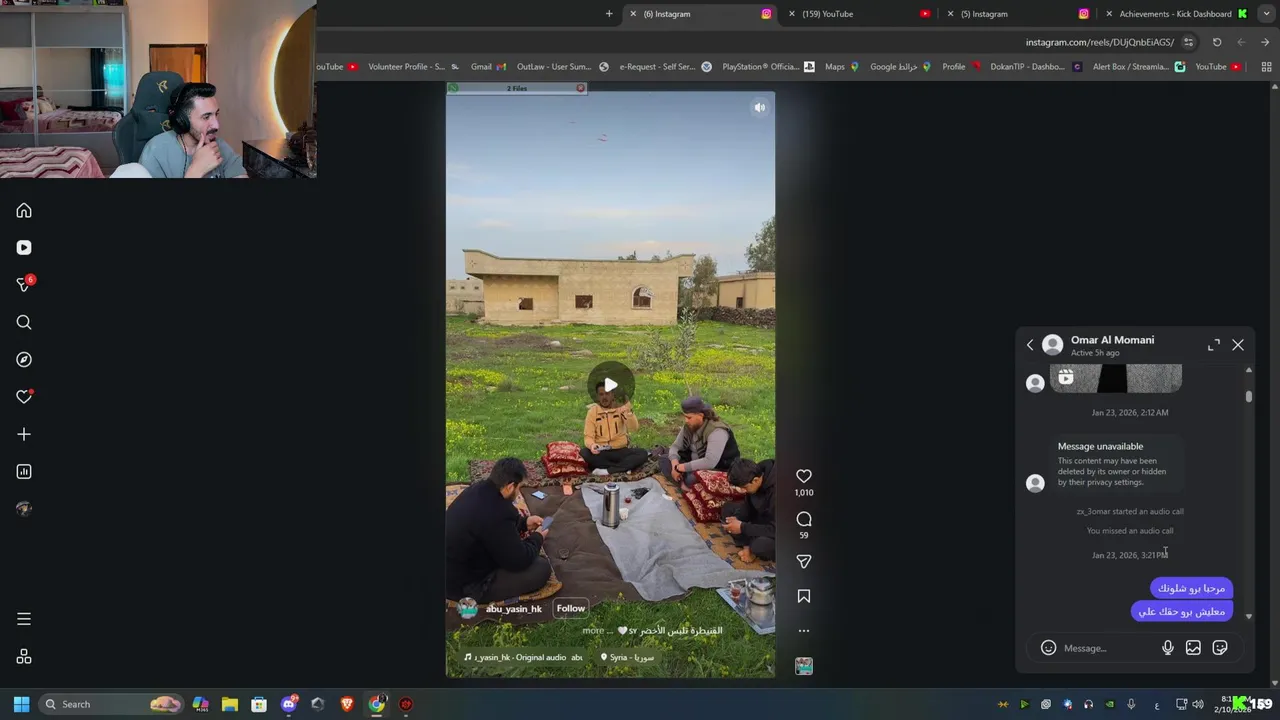This screenshot has width=1280, height=720.
Task: Open the DokanTIP Dashboard bookmark
Action: (x=1036, y=67)
